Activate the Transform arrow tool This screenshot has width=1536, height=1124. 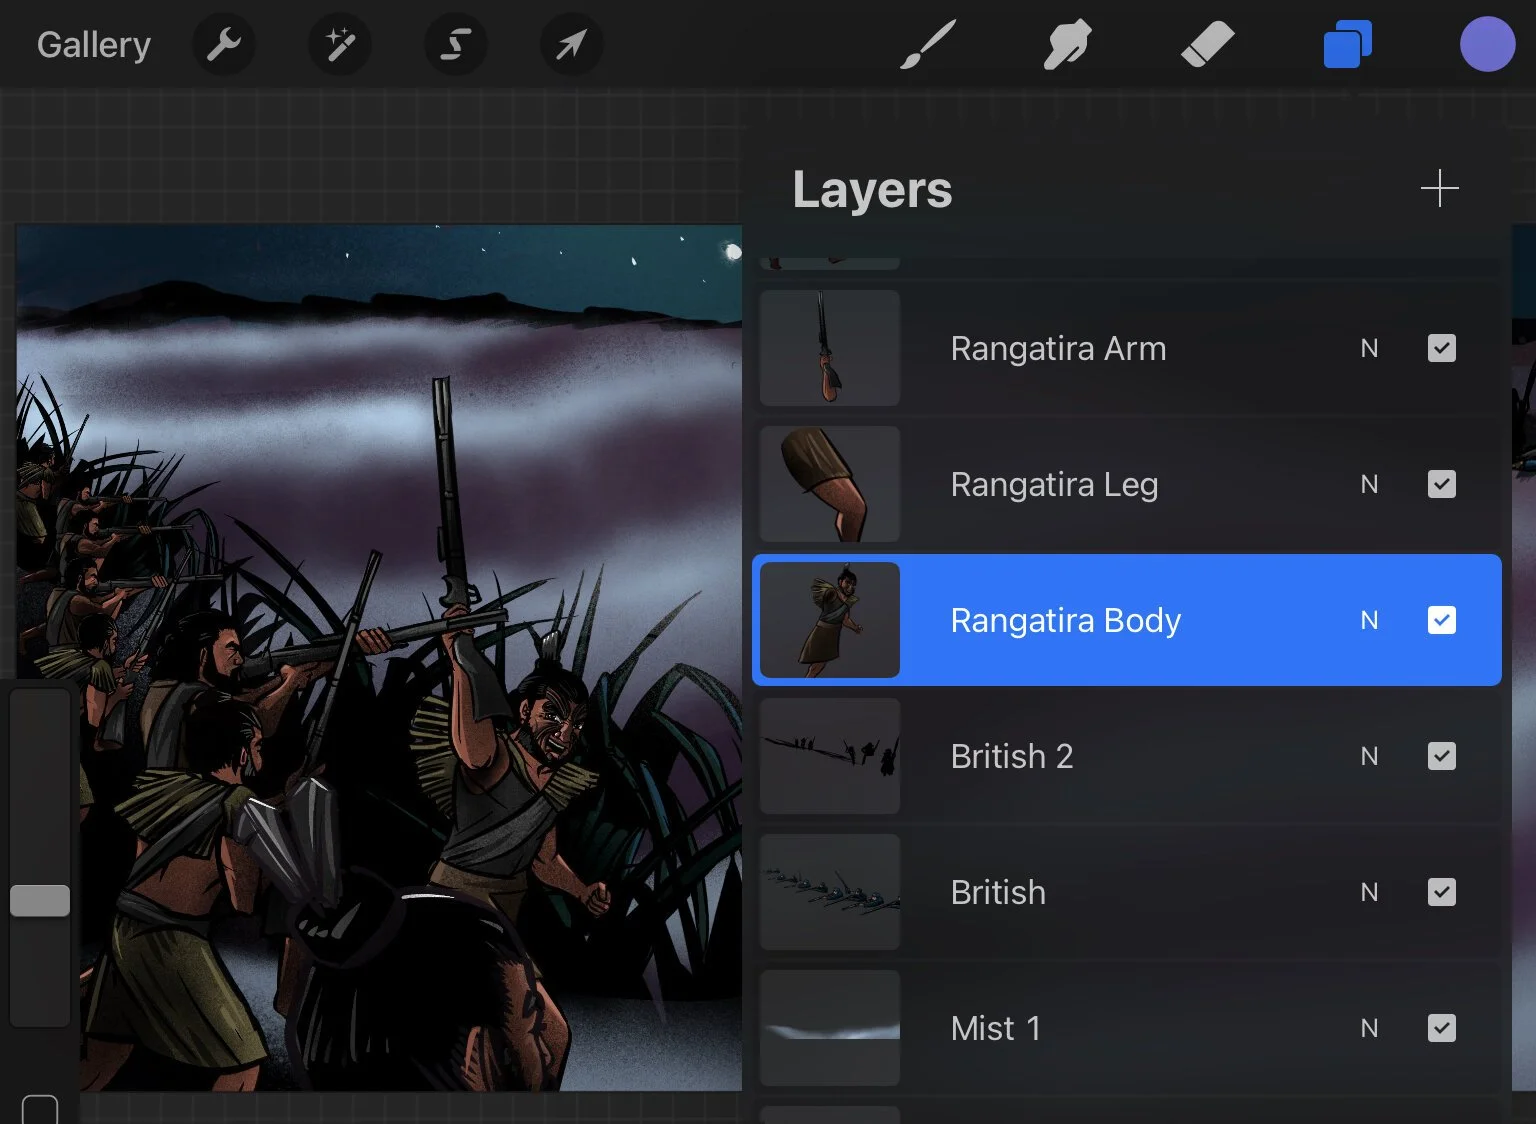pyautogui.click(x=571, y=44)
